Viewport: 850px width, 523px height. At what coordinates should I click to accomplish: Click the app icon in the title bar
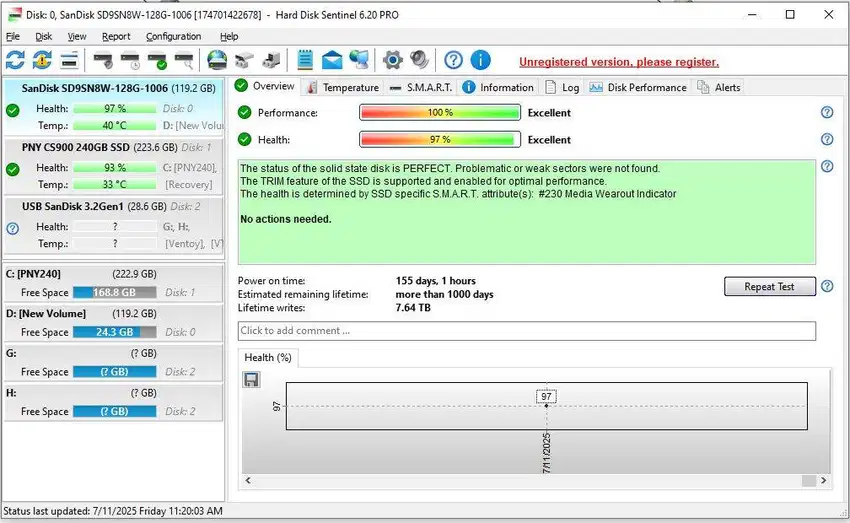pos(15,15)
